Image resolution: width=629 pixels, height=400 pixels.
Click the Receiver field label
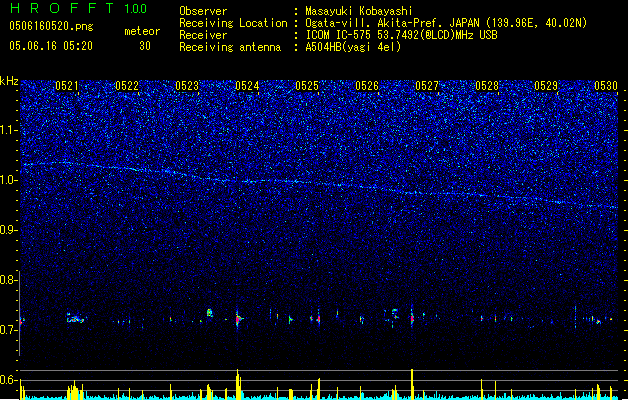click(x=203, y=35)
